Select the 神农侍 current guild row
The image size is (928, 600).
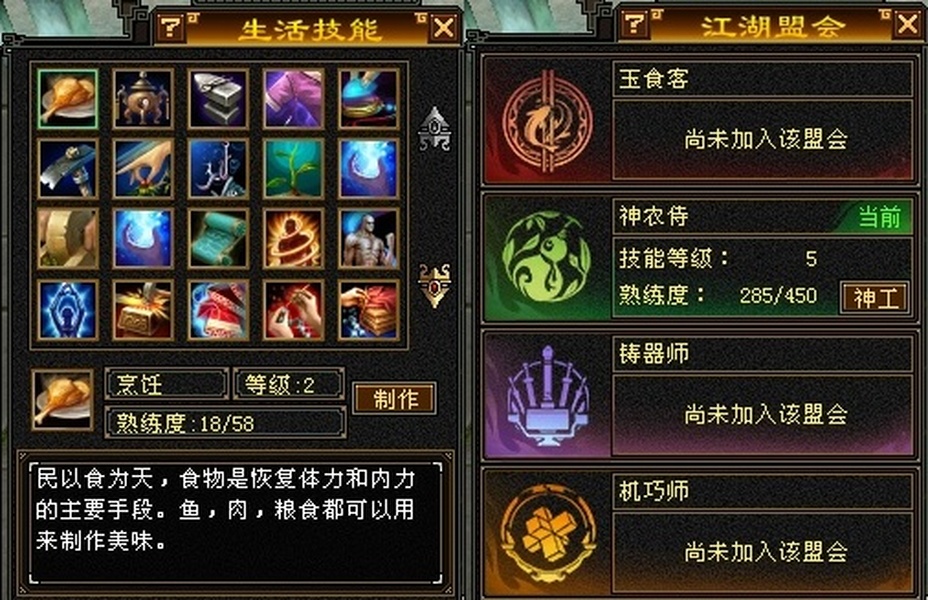(x=699, y=258)
